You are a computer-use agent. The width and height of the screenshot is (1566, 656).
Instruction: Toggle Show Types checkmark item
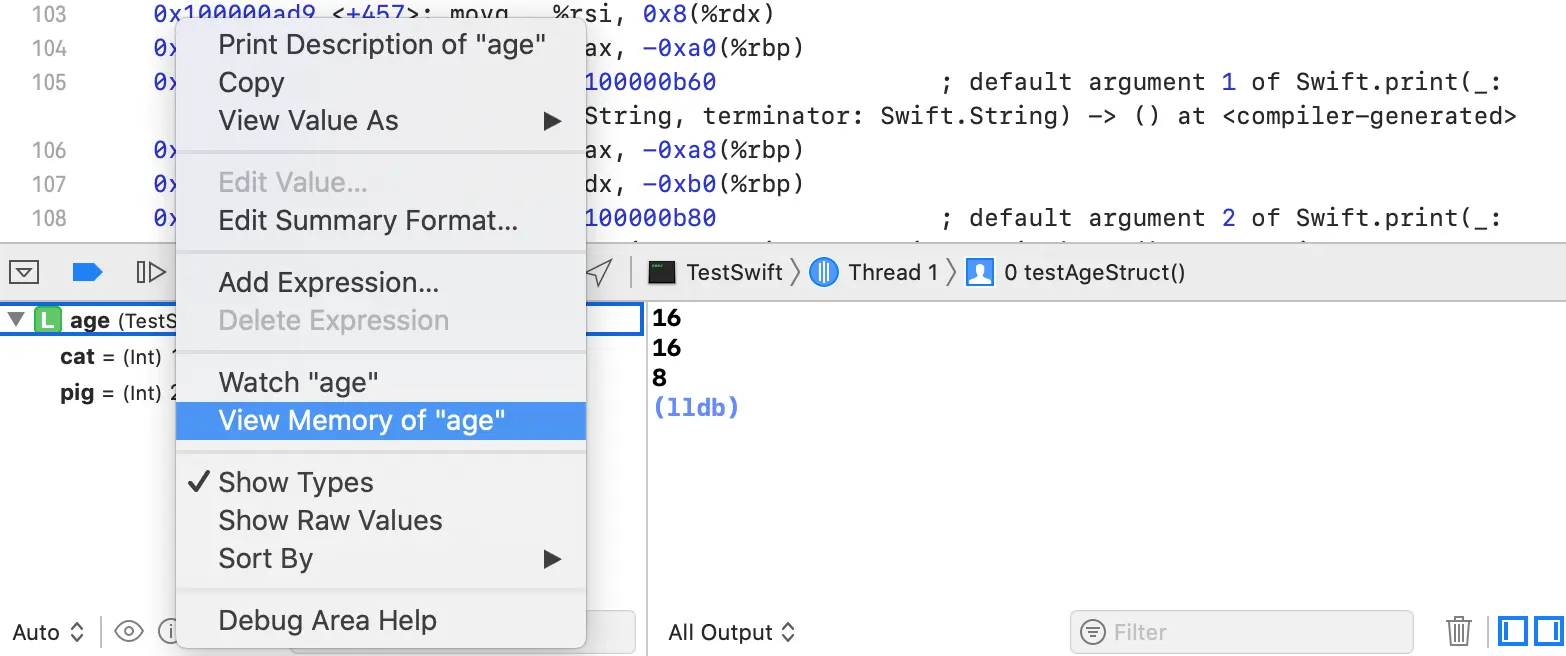(381, 483)
